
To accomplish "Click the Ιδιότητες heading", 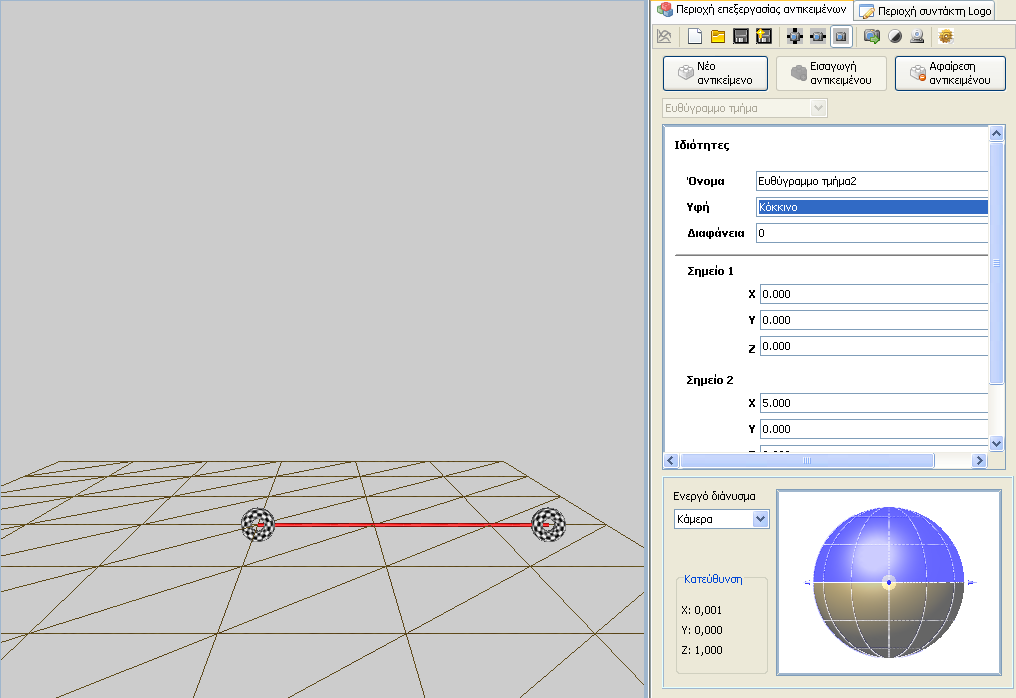I will coord(702,145).
